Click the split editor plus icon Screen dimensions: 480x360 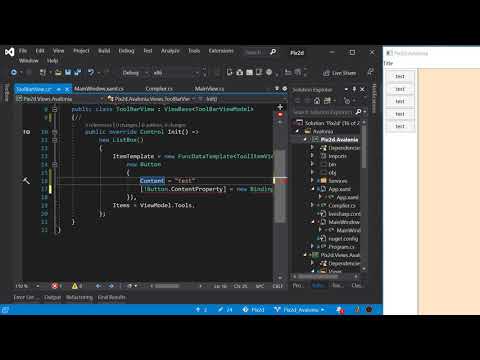280,107
